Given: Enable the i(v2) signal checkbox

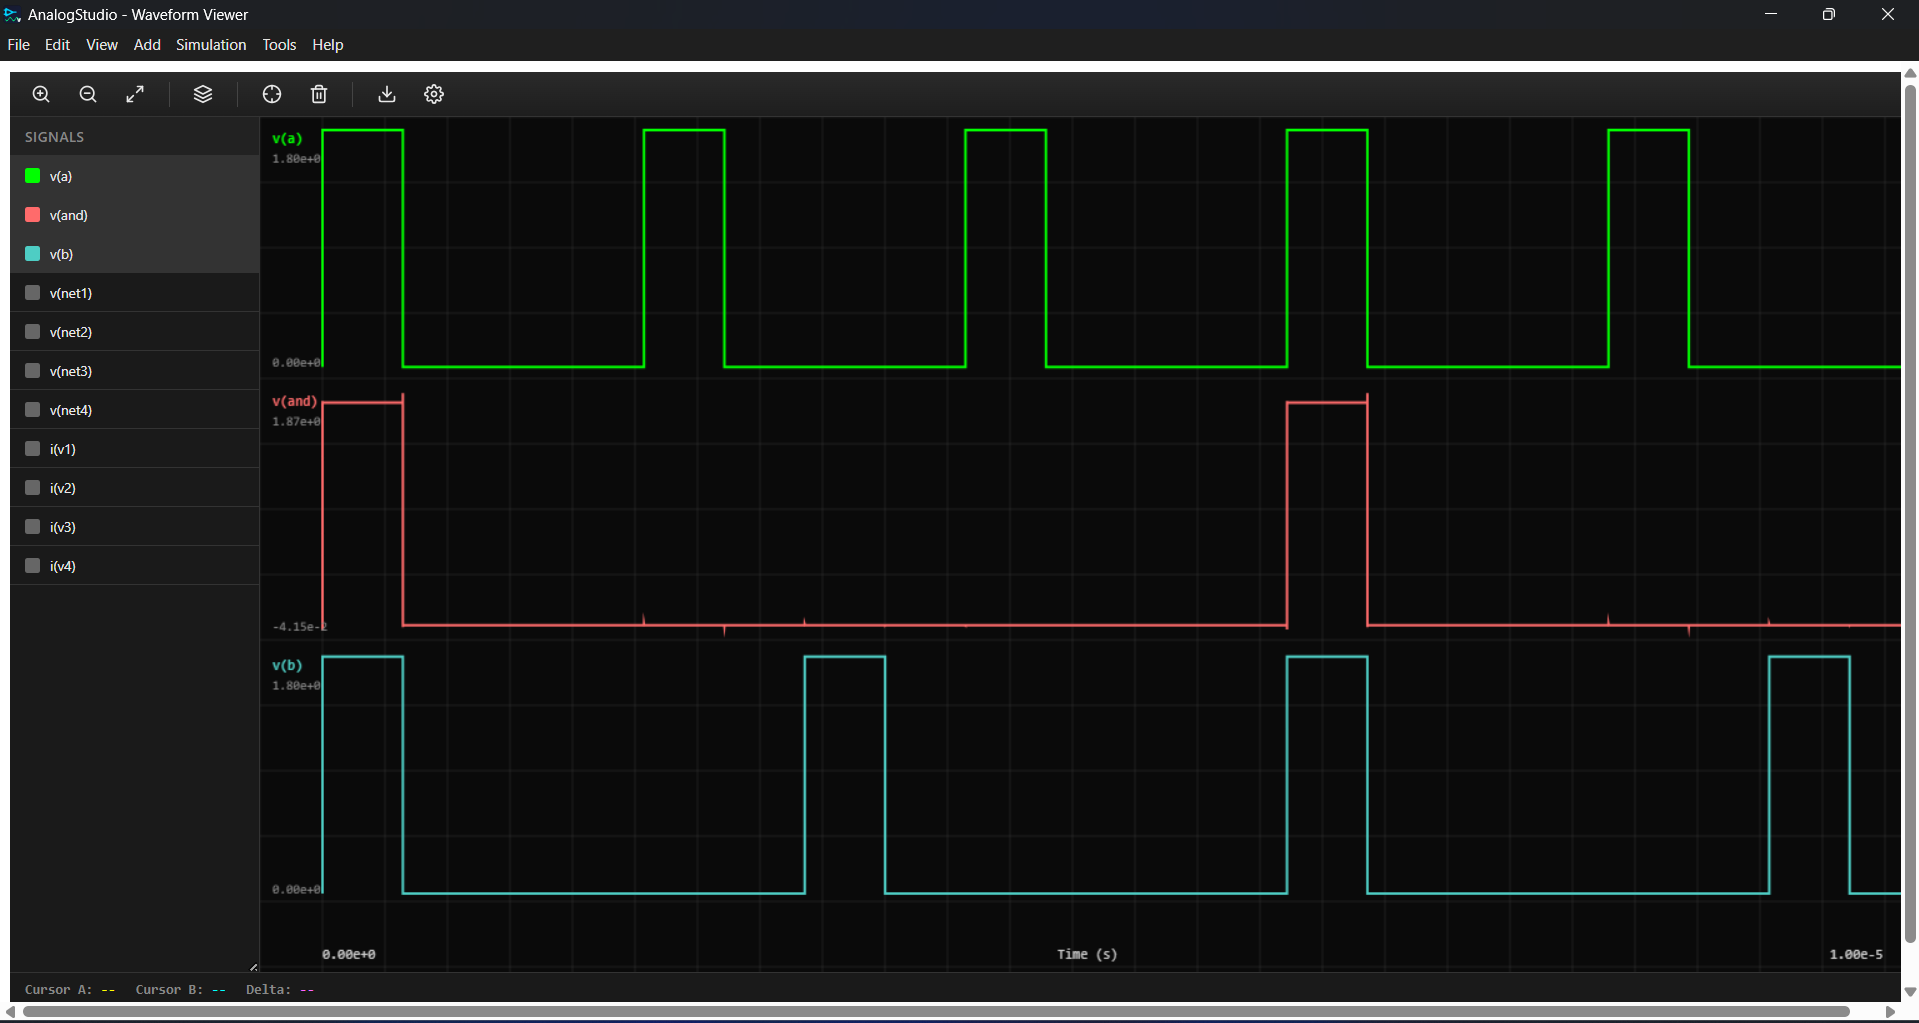Looking at the screenshot, I should point(33,488).
